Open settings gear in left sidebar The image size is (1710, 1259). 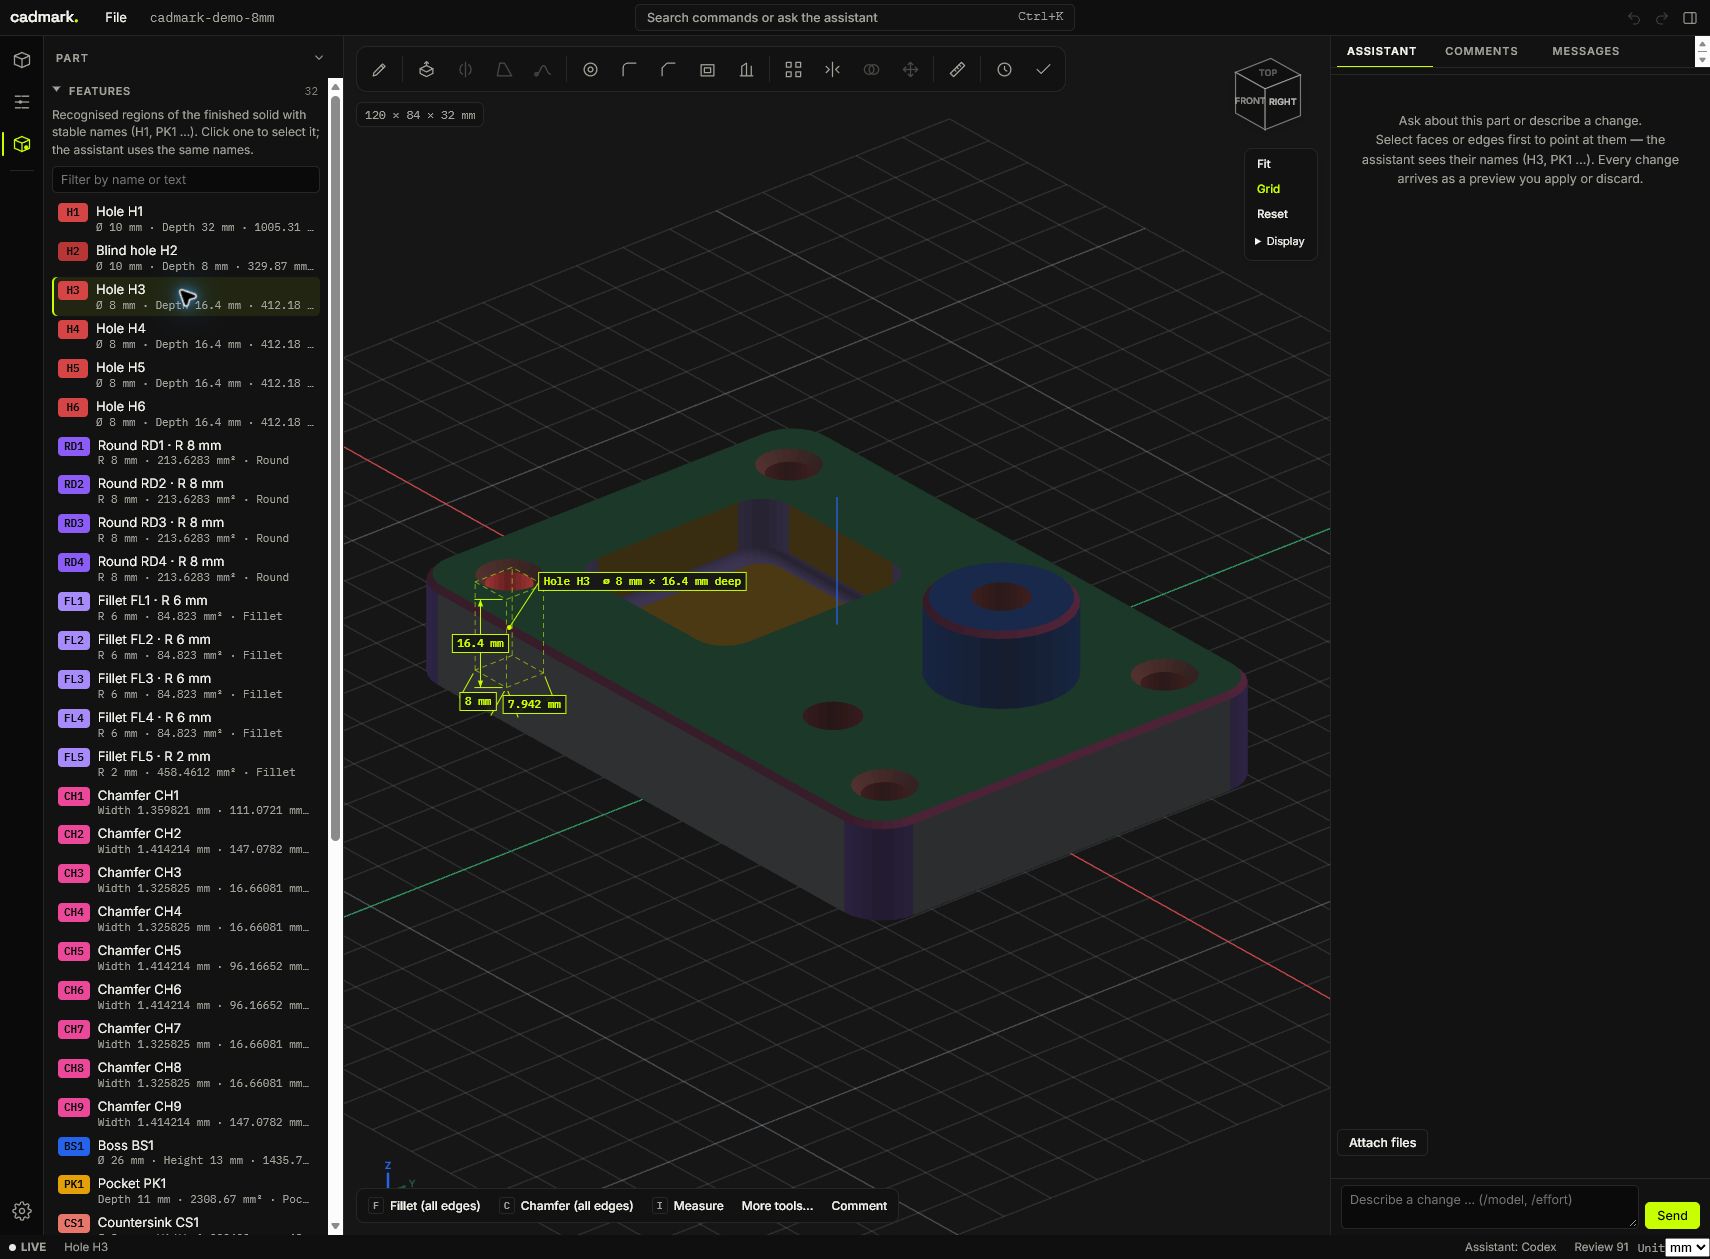tap(22, 1211)
